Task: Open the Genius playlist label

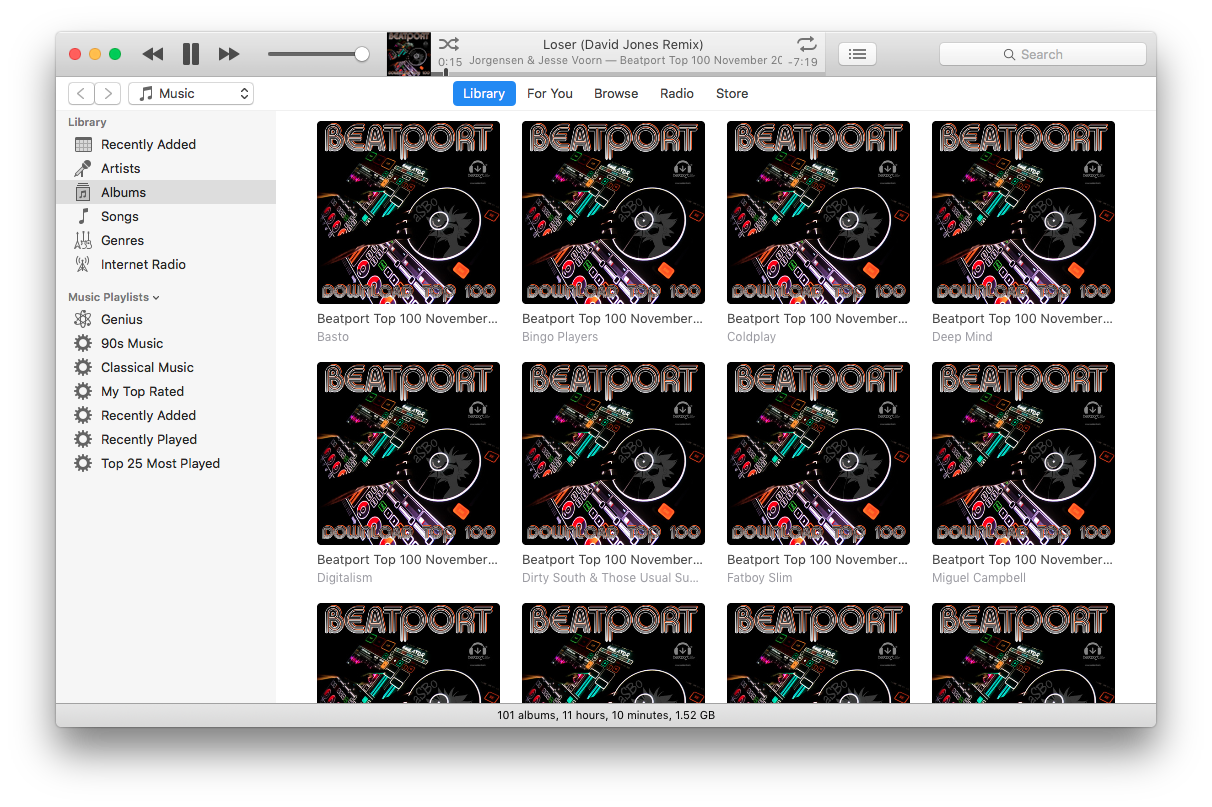Action: tap(122, 319)
